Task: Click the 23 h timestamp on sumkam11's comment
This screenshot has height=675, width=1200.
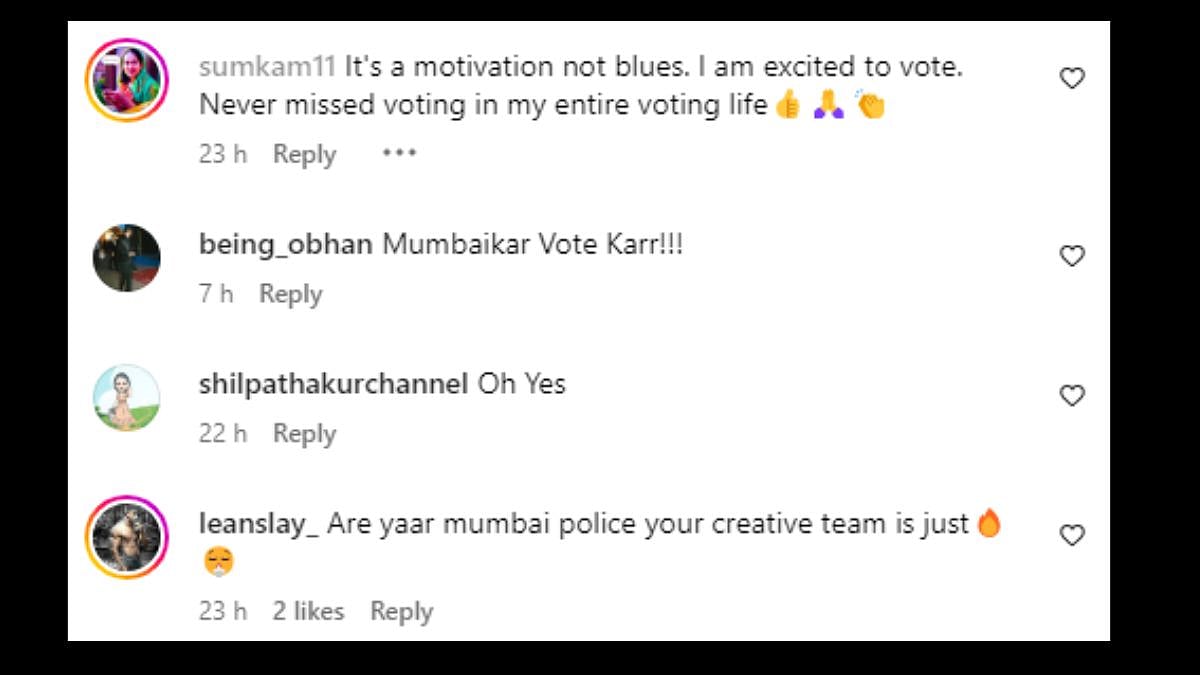Action: point(223,155)
